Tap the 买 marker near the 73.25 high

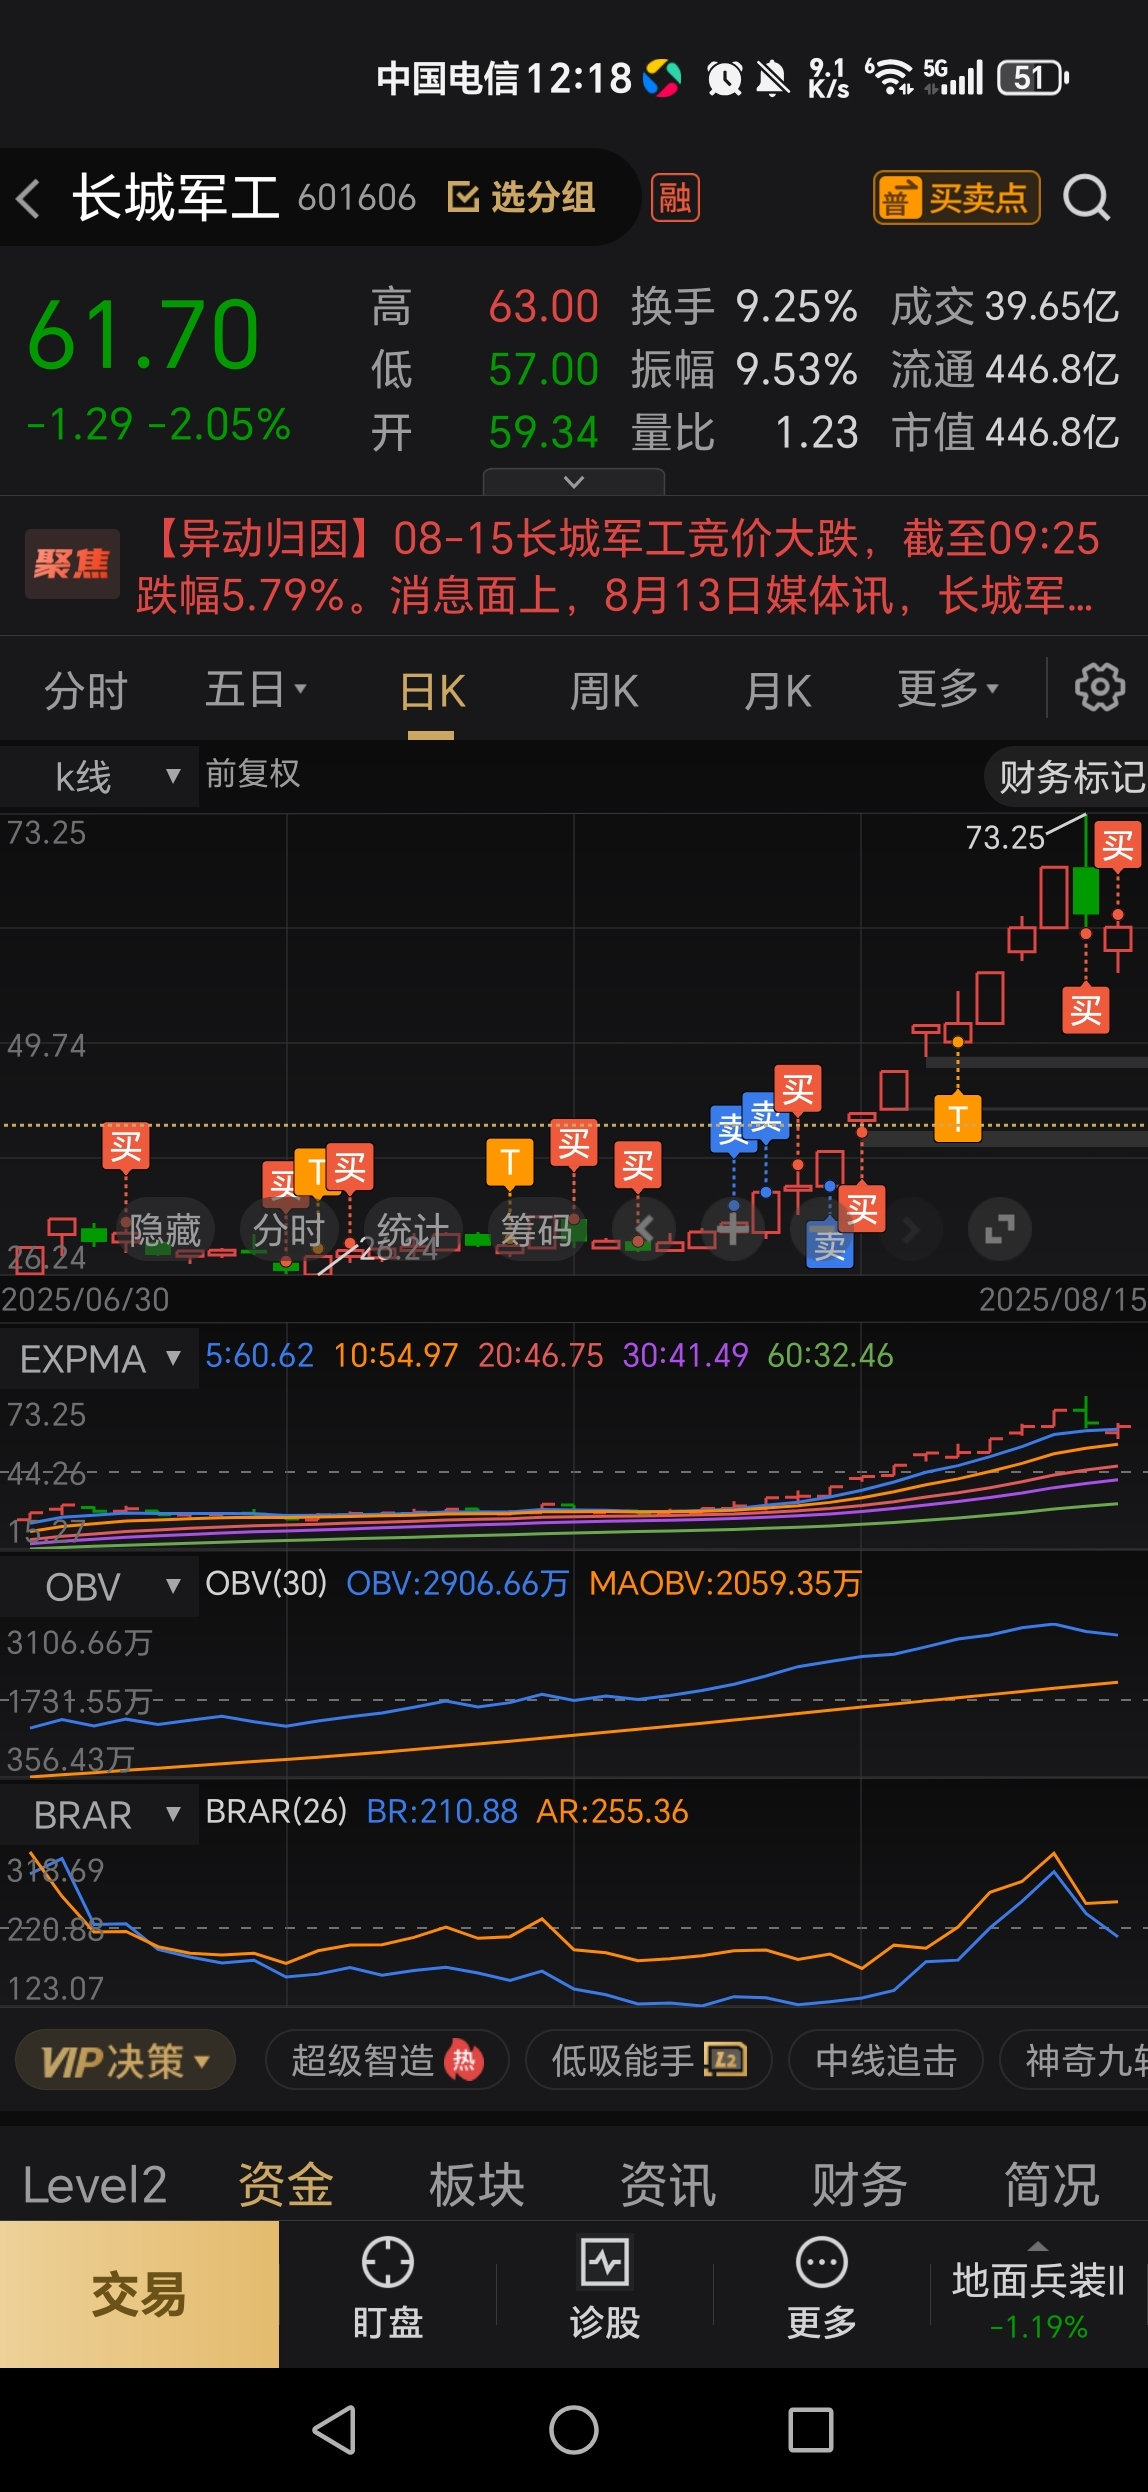point(1117,846)
